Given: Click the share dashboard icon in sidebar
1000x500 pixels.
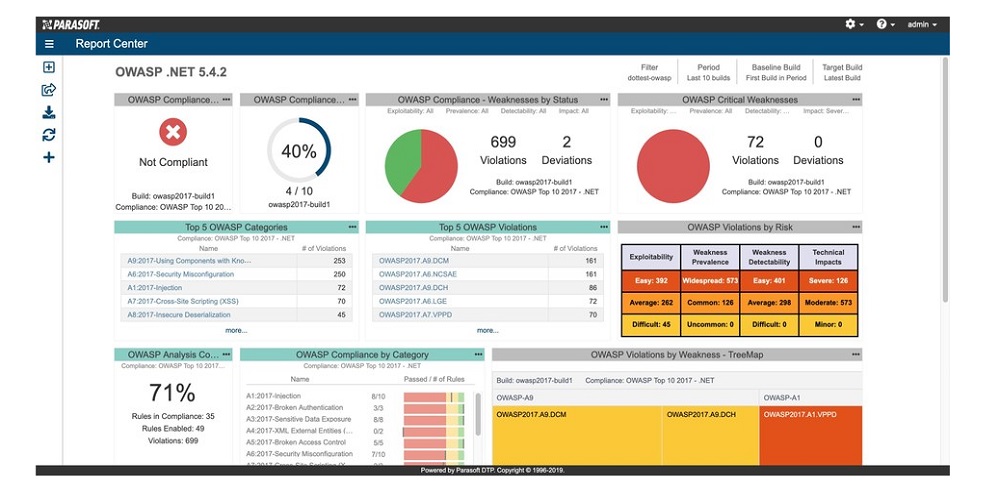Looking at the screenshot, I should click(x=48, y=90).
